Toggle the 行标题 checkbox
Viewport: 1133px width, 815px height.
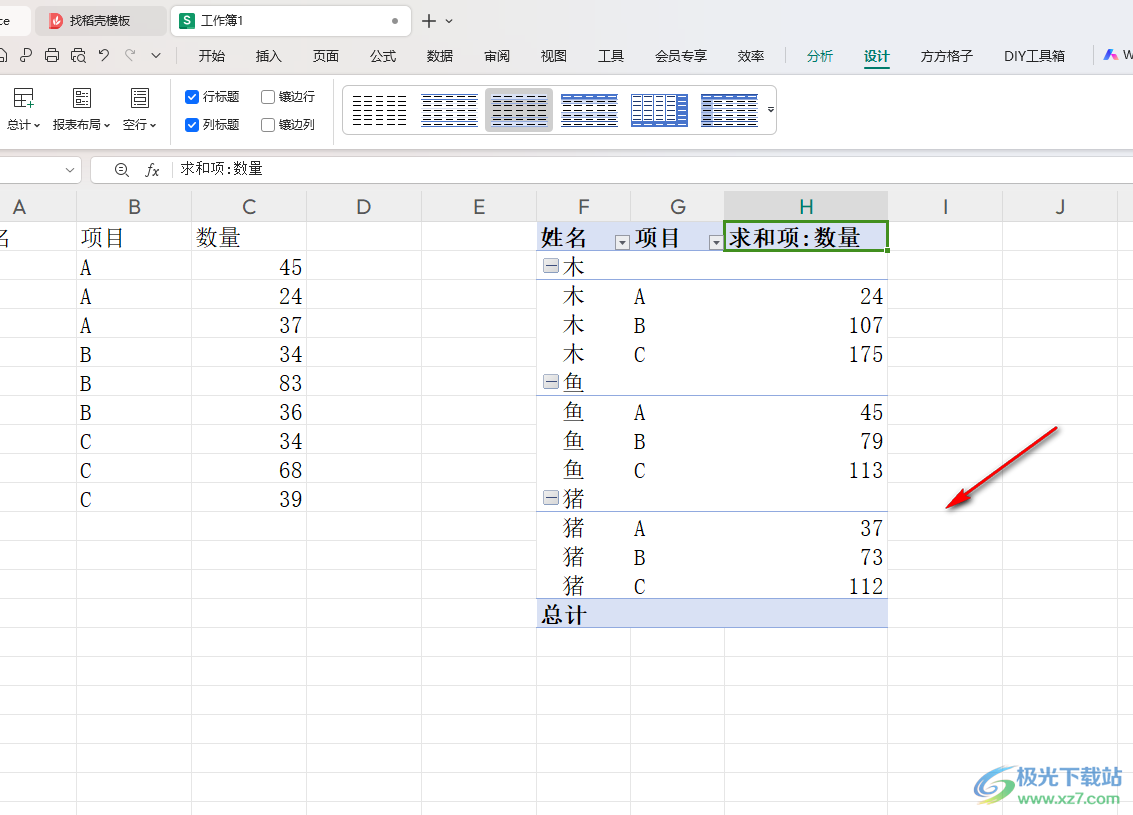tap(192, 97)
